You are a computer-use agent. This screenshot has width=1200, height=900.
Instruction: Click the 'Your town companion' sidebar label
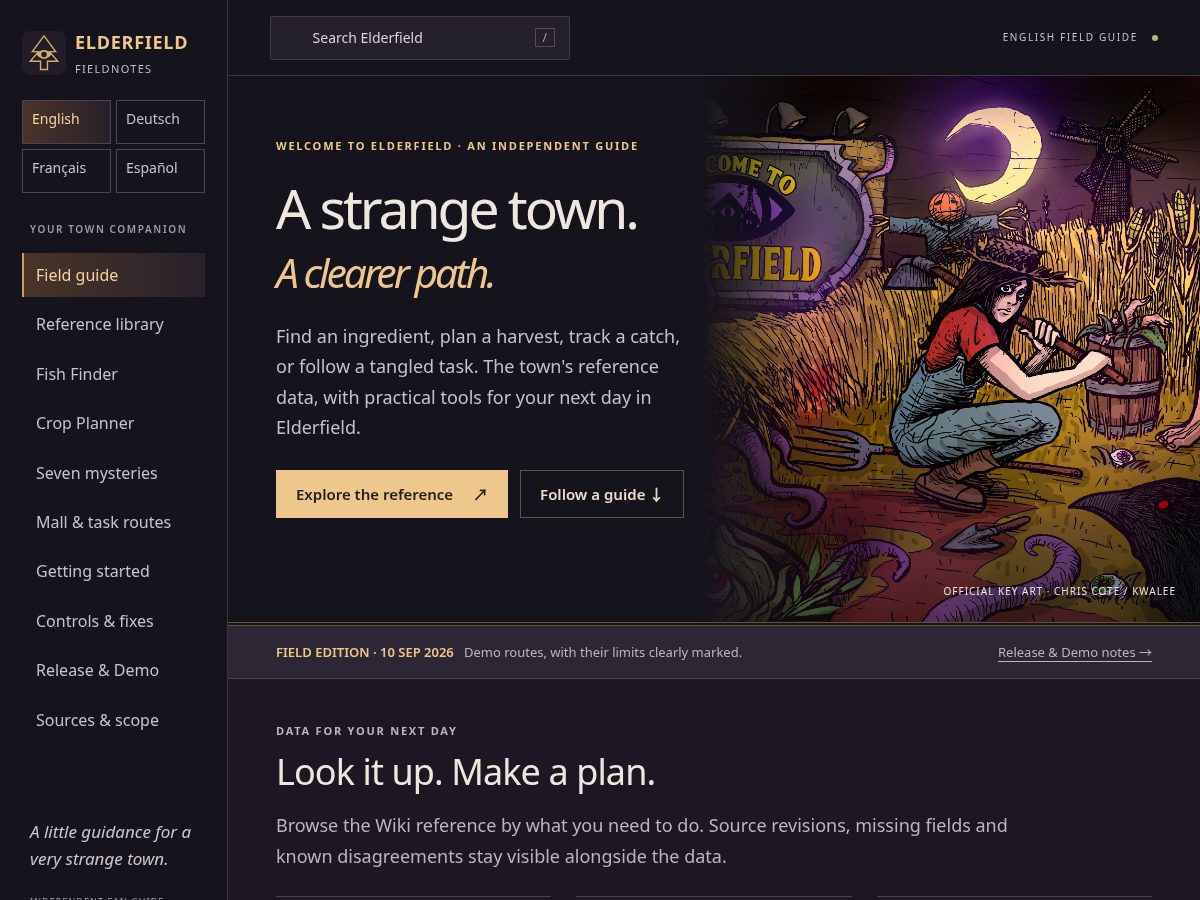click(108, 229)
